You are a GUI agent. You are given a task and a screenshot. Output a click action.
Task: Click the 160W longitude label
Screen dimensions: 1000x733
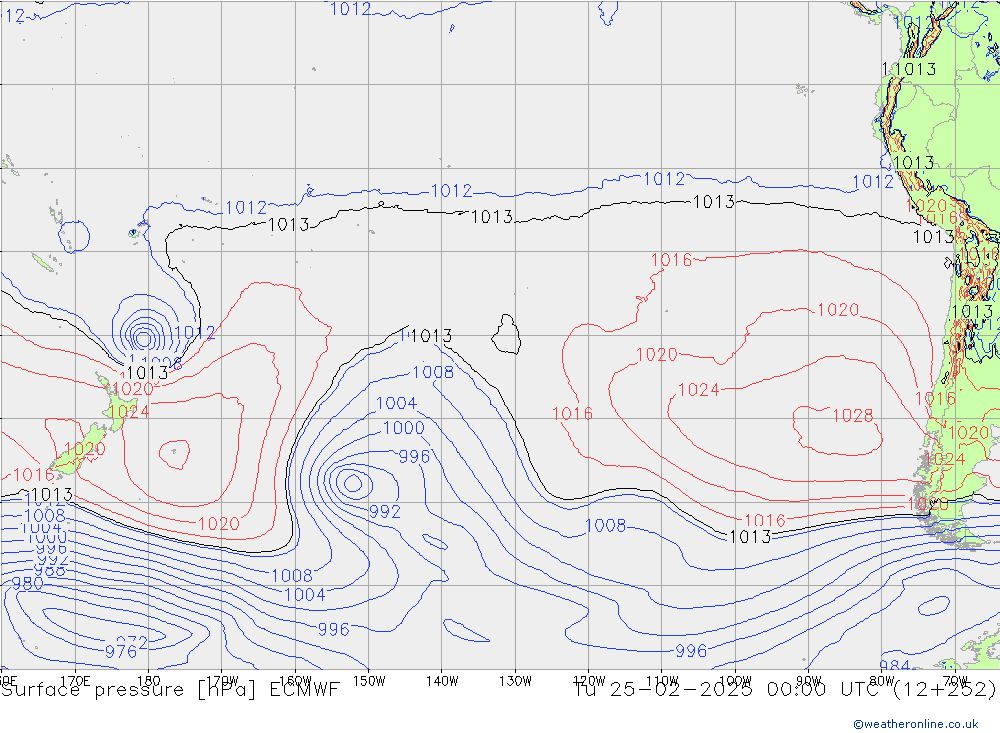(295, 681)
